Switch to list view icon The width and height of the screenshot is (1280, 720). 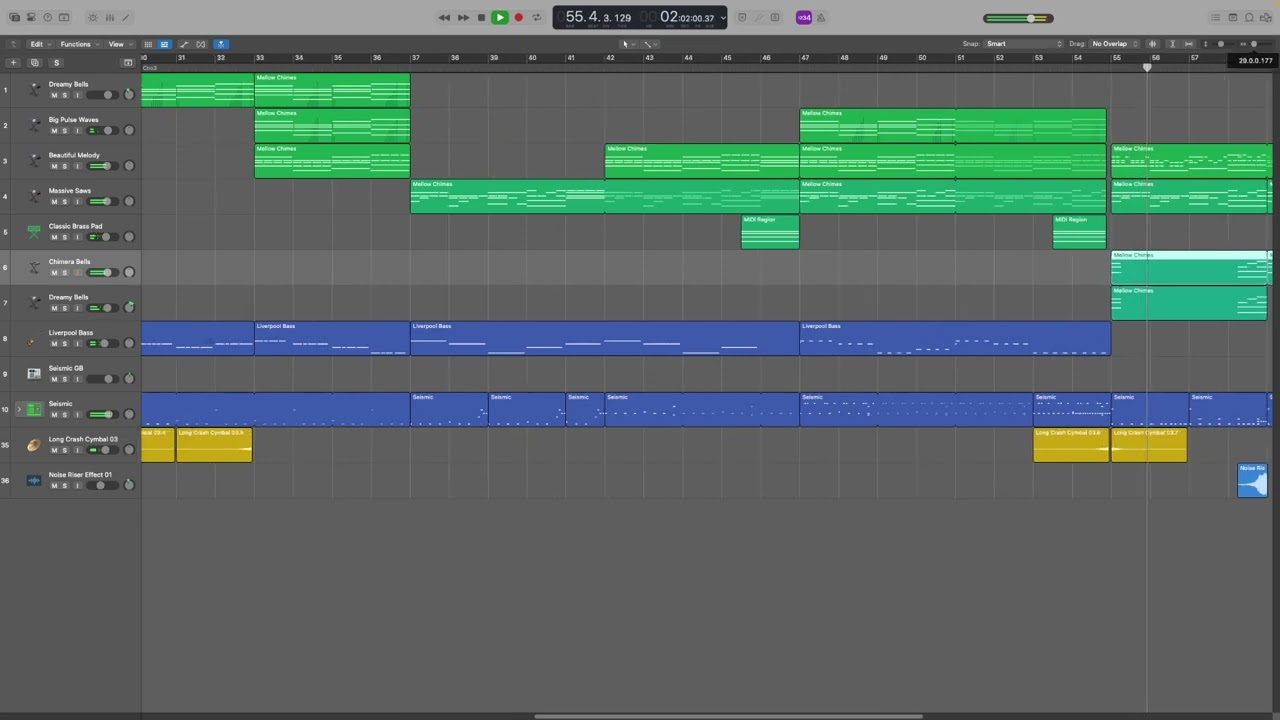coord(165,44)
